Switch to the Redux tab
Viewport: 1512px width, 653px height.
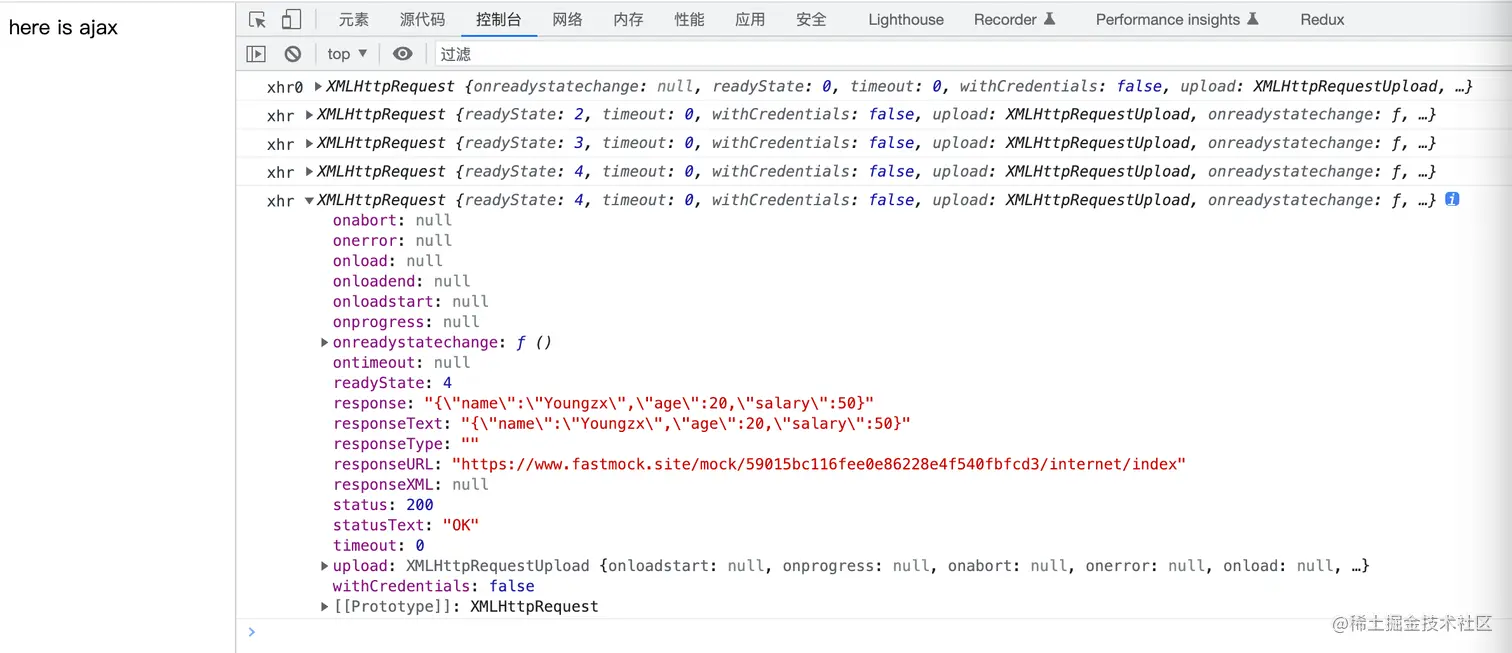click(x=1322, y=19)
